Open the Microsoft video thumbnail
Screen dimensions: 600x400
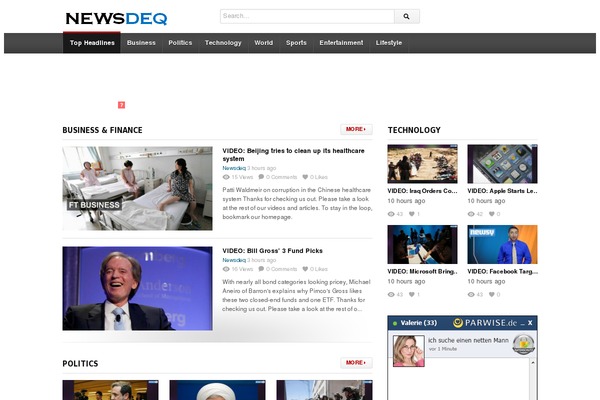[x=422, y=244]
